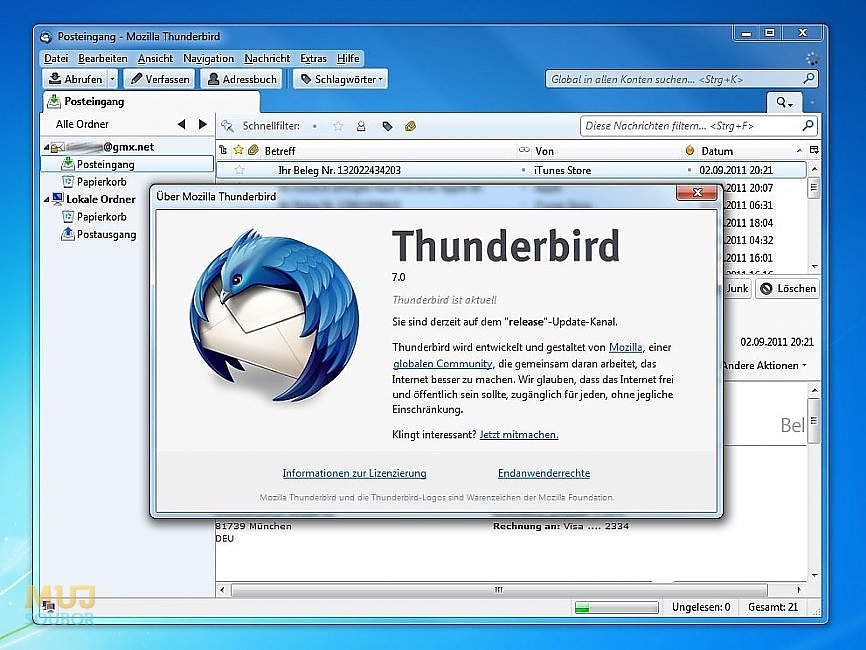This screenshot has width=866, height=650.
Task: Click the Thunderbird activity throbber icon
Action: click(812, 59)
